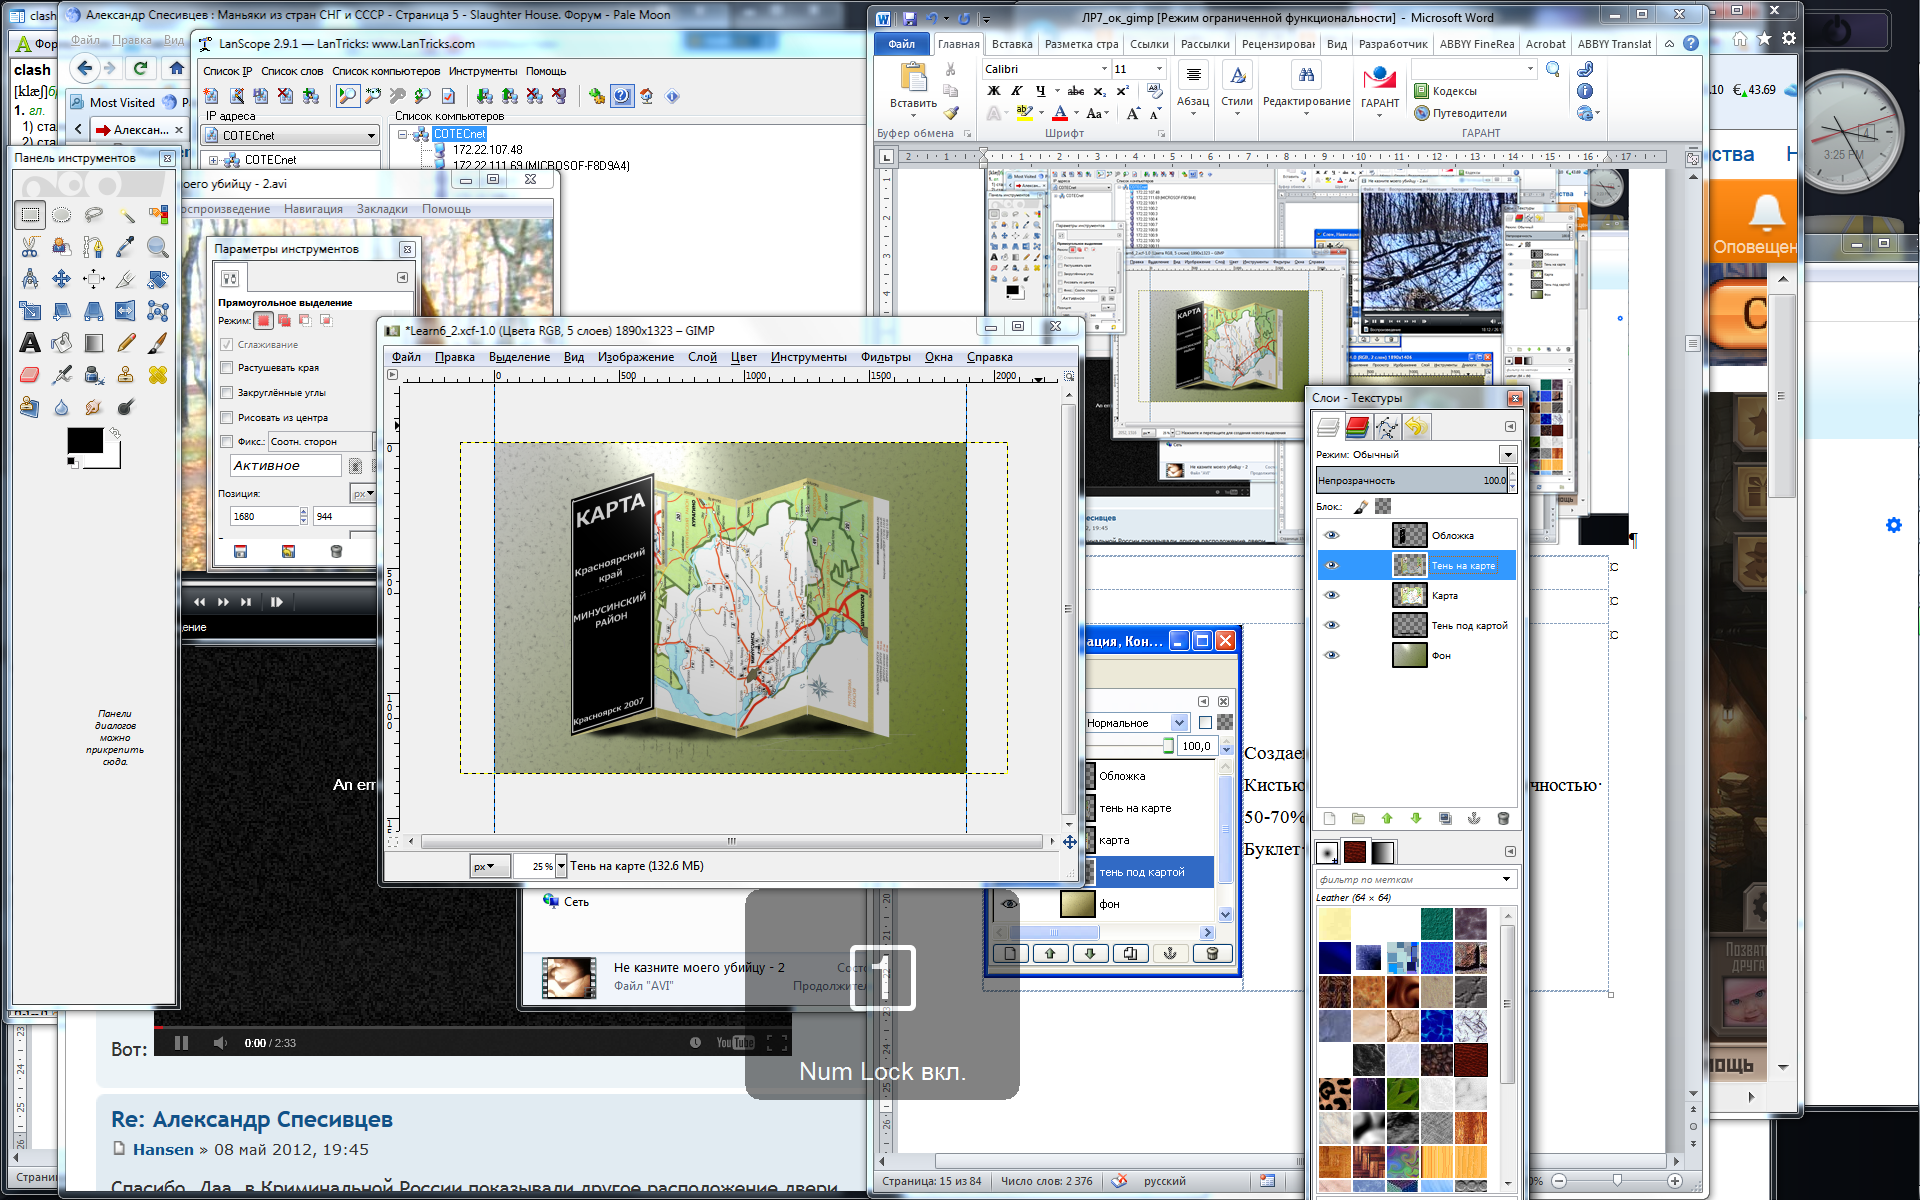Select the Clone stamp tool
Screen dimensions: 1920x1200
tap(126, 375)
